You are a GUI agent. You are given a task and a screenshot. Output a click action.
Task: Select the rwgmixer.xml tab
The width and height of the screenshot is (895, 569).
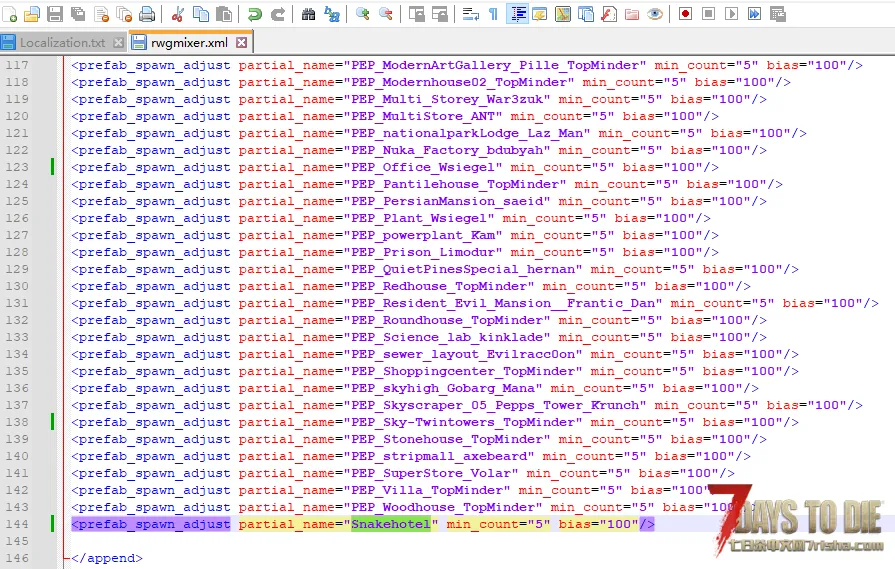pyautogui.click(x=190, y=42)
